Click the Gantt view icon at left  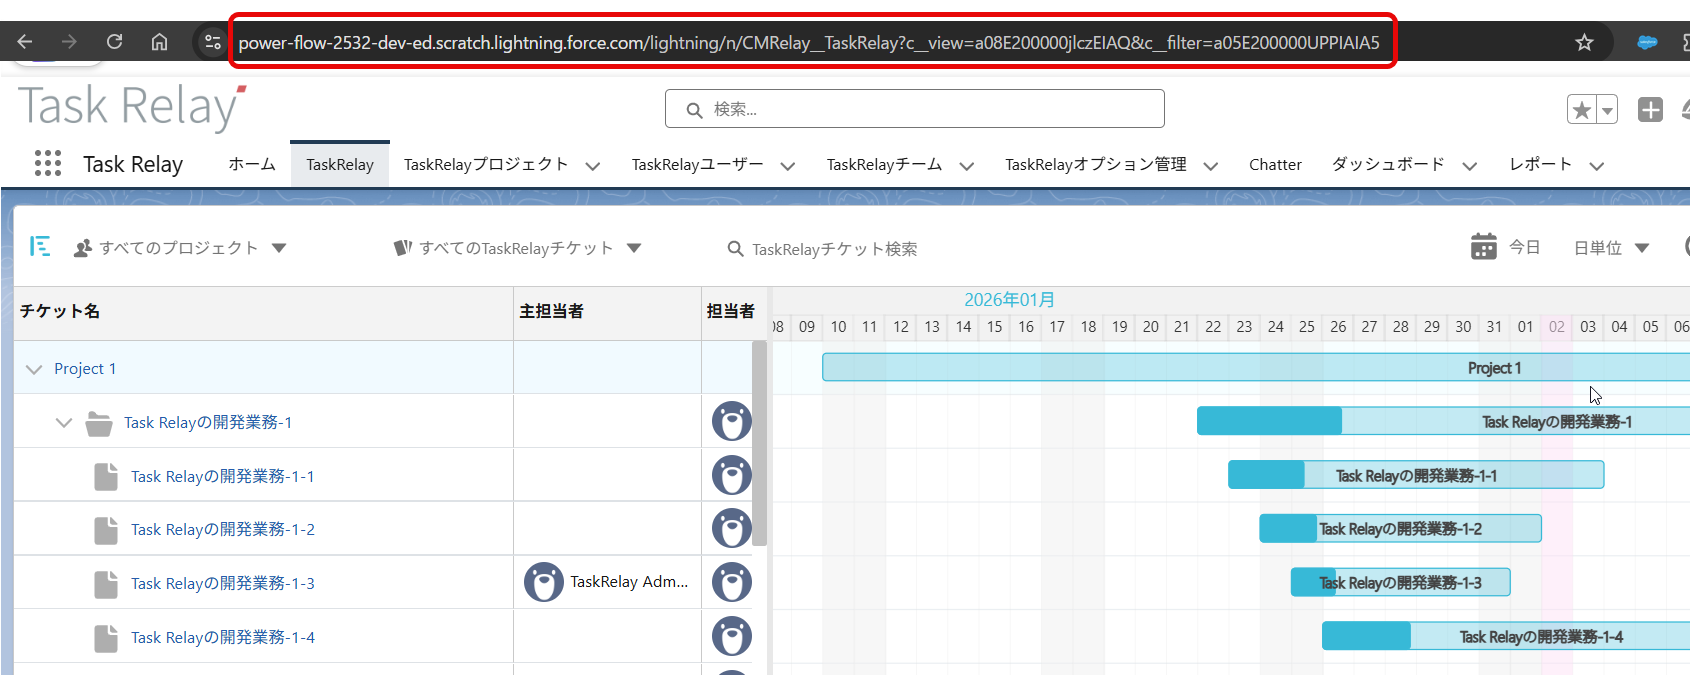(x=40, y=246)
